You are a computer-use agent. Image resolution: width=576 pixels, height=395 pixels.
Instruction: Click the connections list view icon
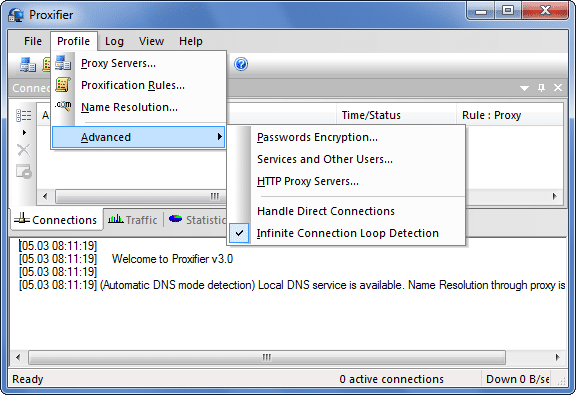tap(24, 115)
